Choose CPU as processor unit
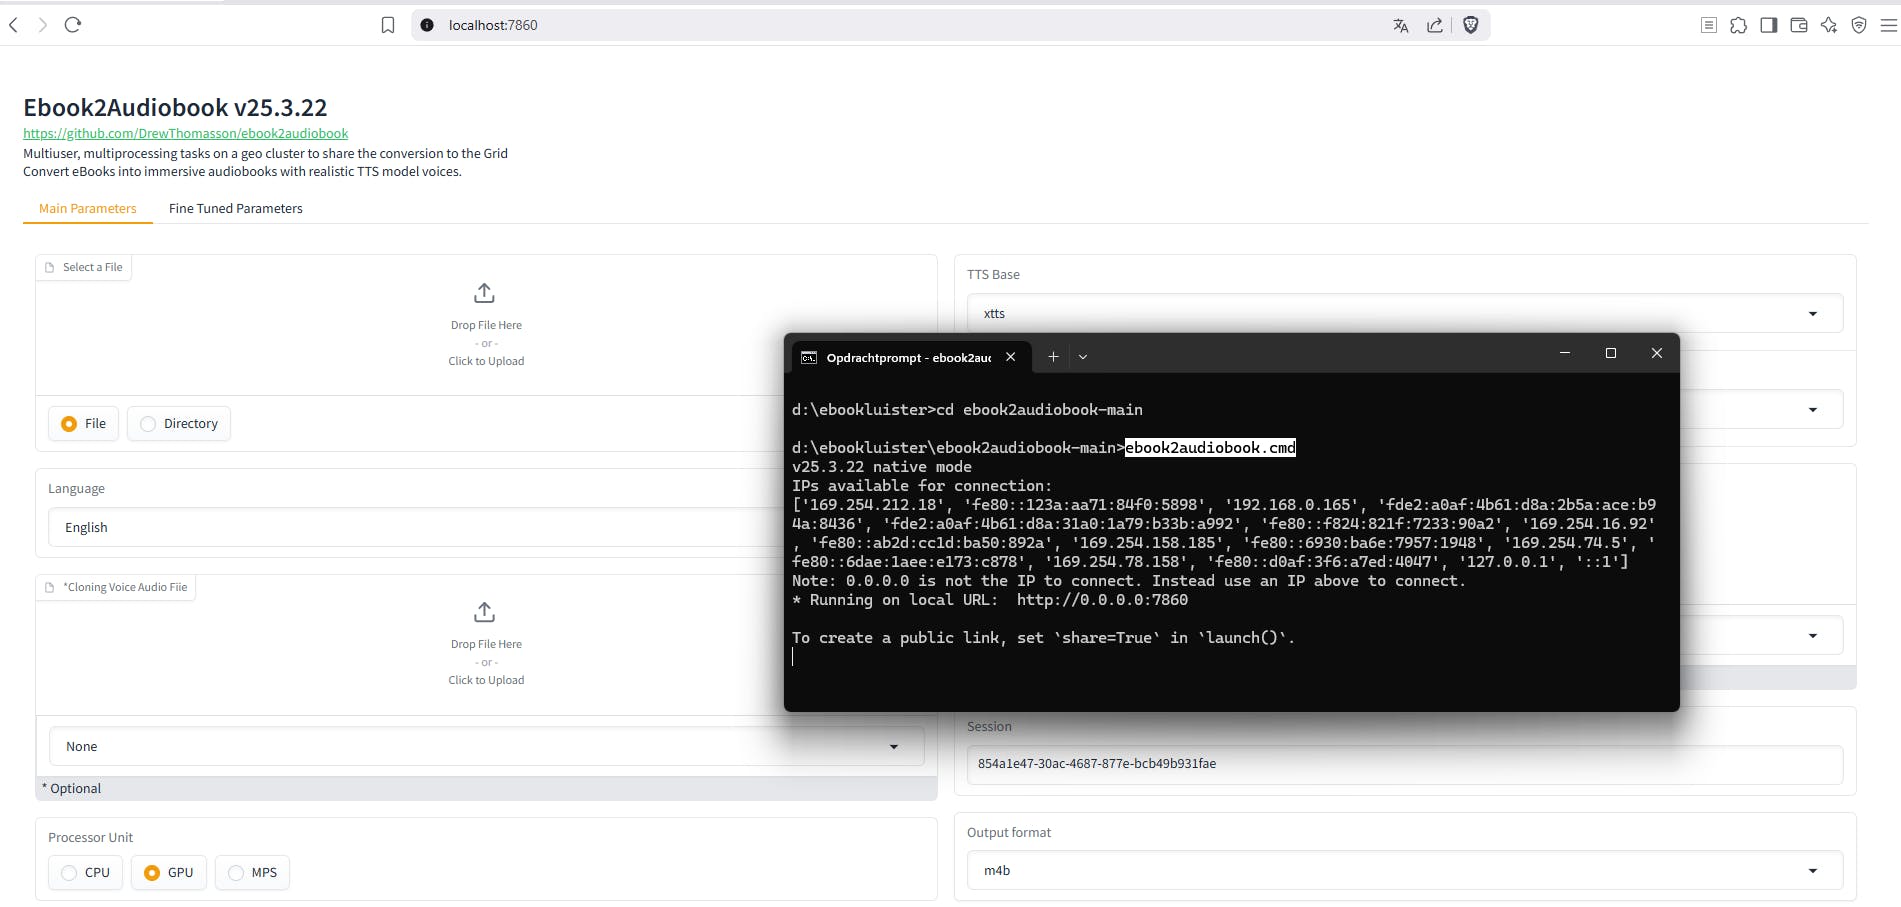This screenshot has height=907, width=1901. tap(86, 873)
